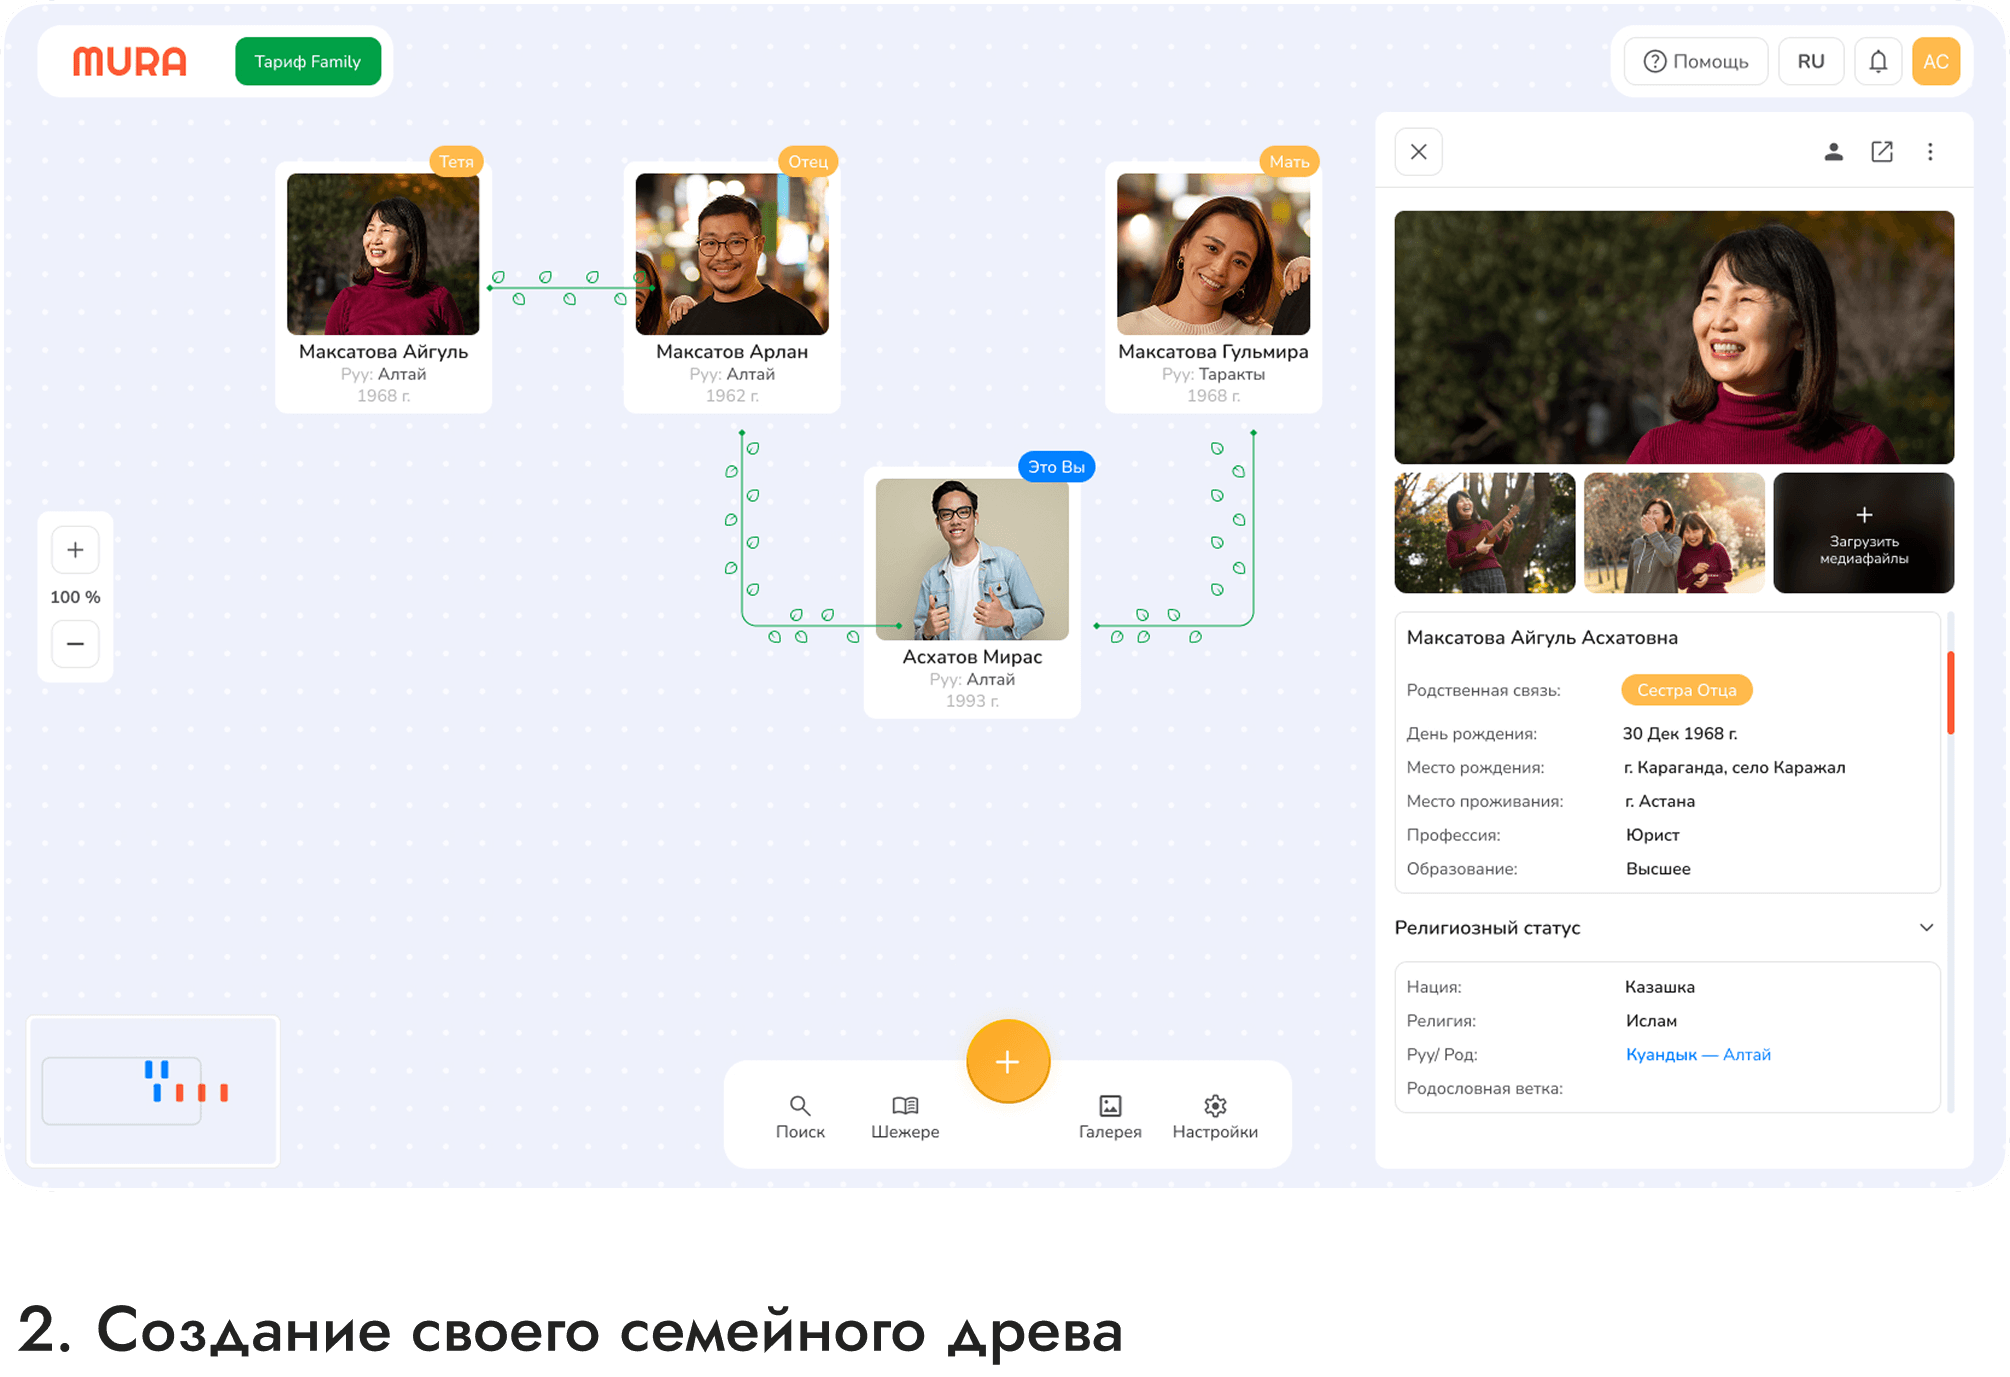Screen dimensions: 2010x1377
Task: Open Поиск search in bottom bar
Action: pos(800,1116)
